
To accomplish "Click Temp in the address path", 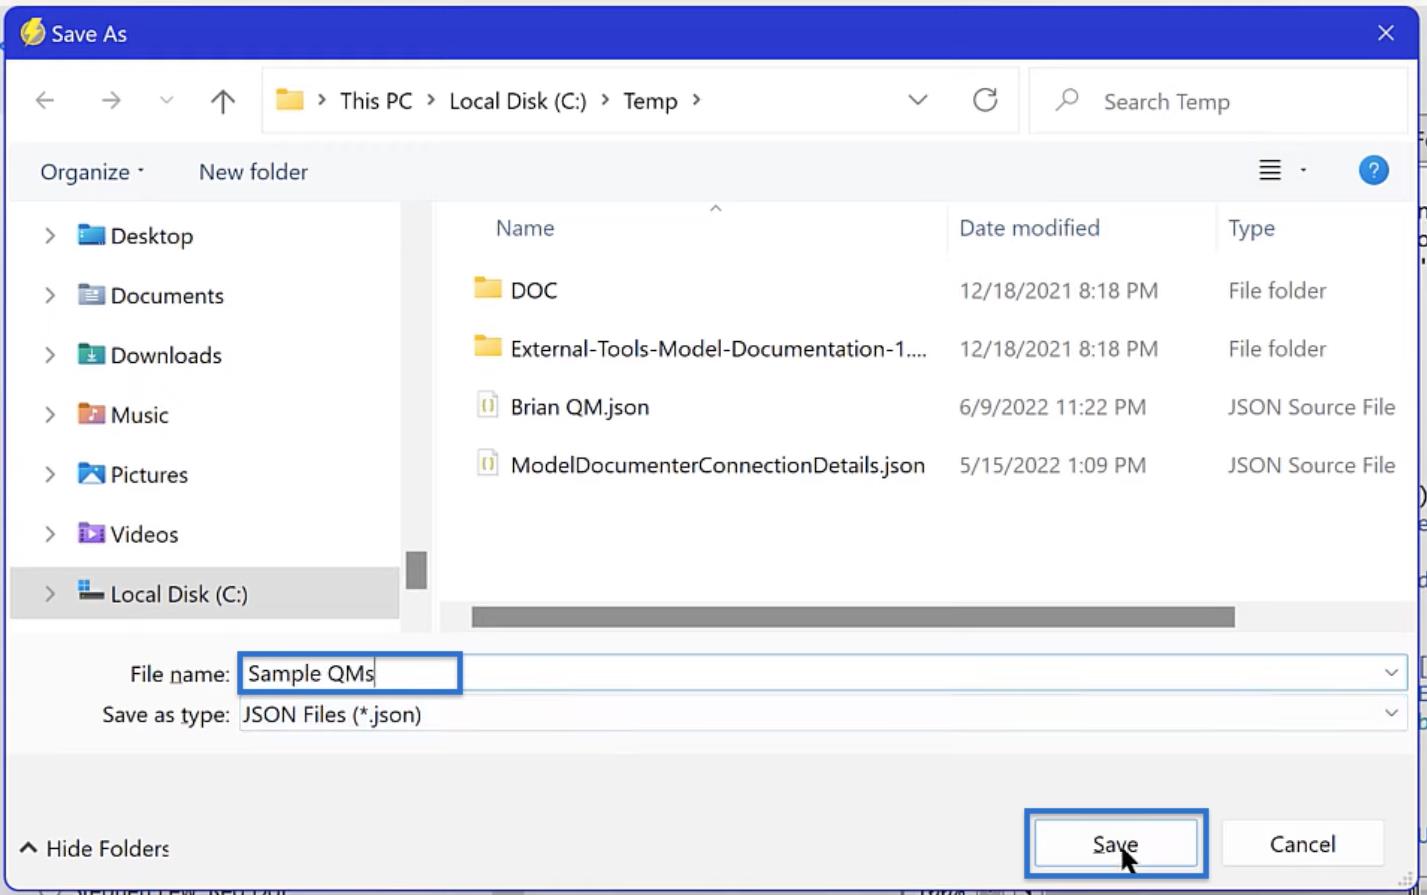I will 650,101.
